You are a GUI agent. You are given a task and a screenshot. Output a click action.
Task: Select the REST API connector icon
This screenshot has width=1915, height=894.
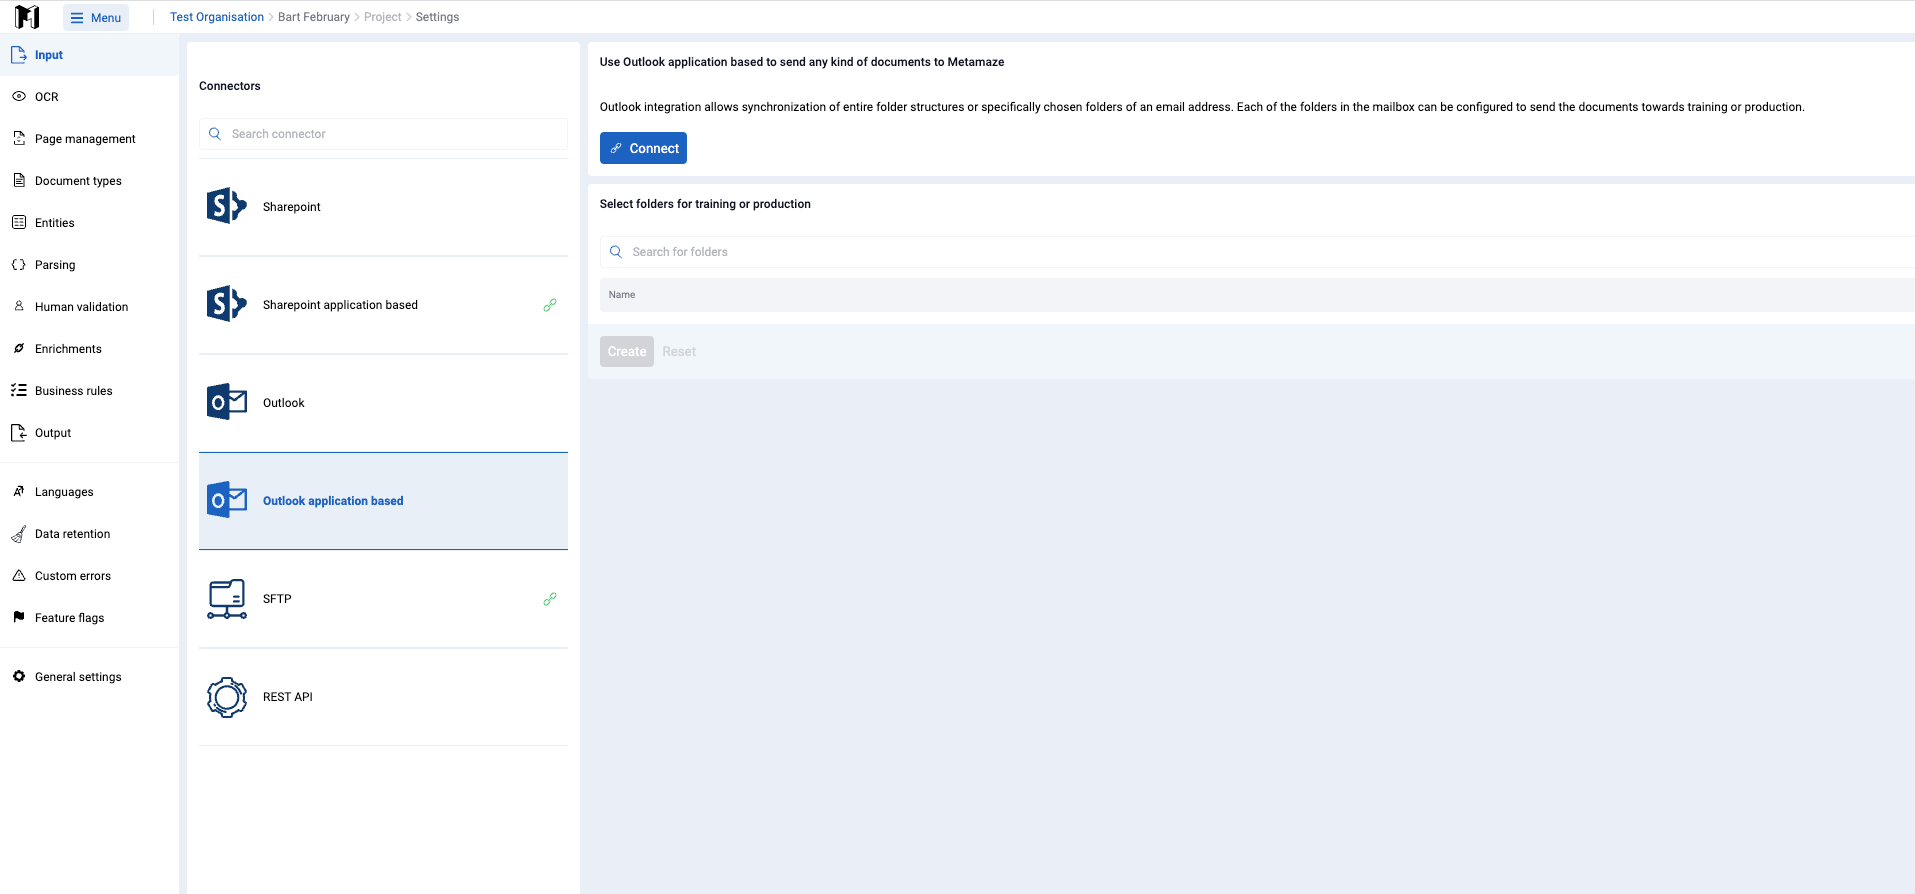click(227, 697)
